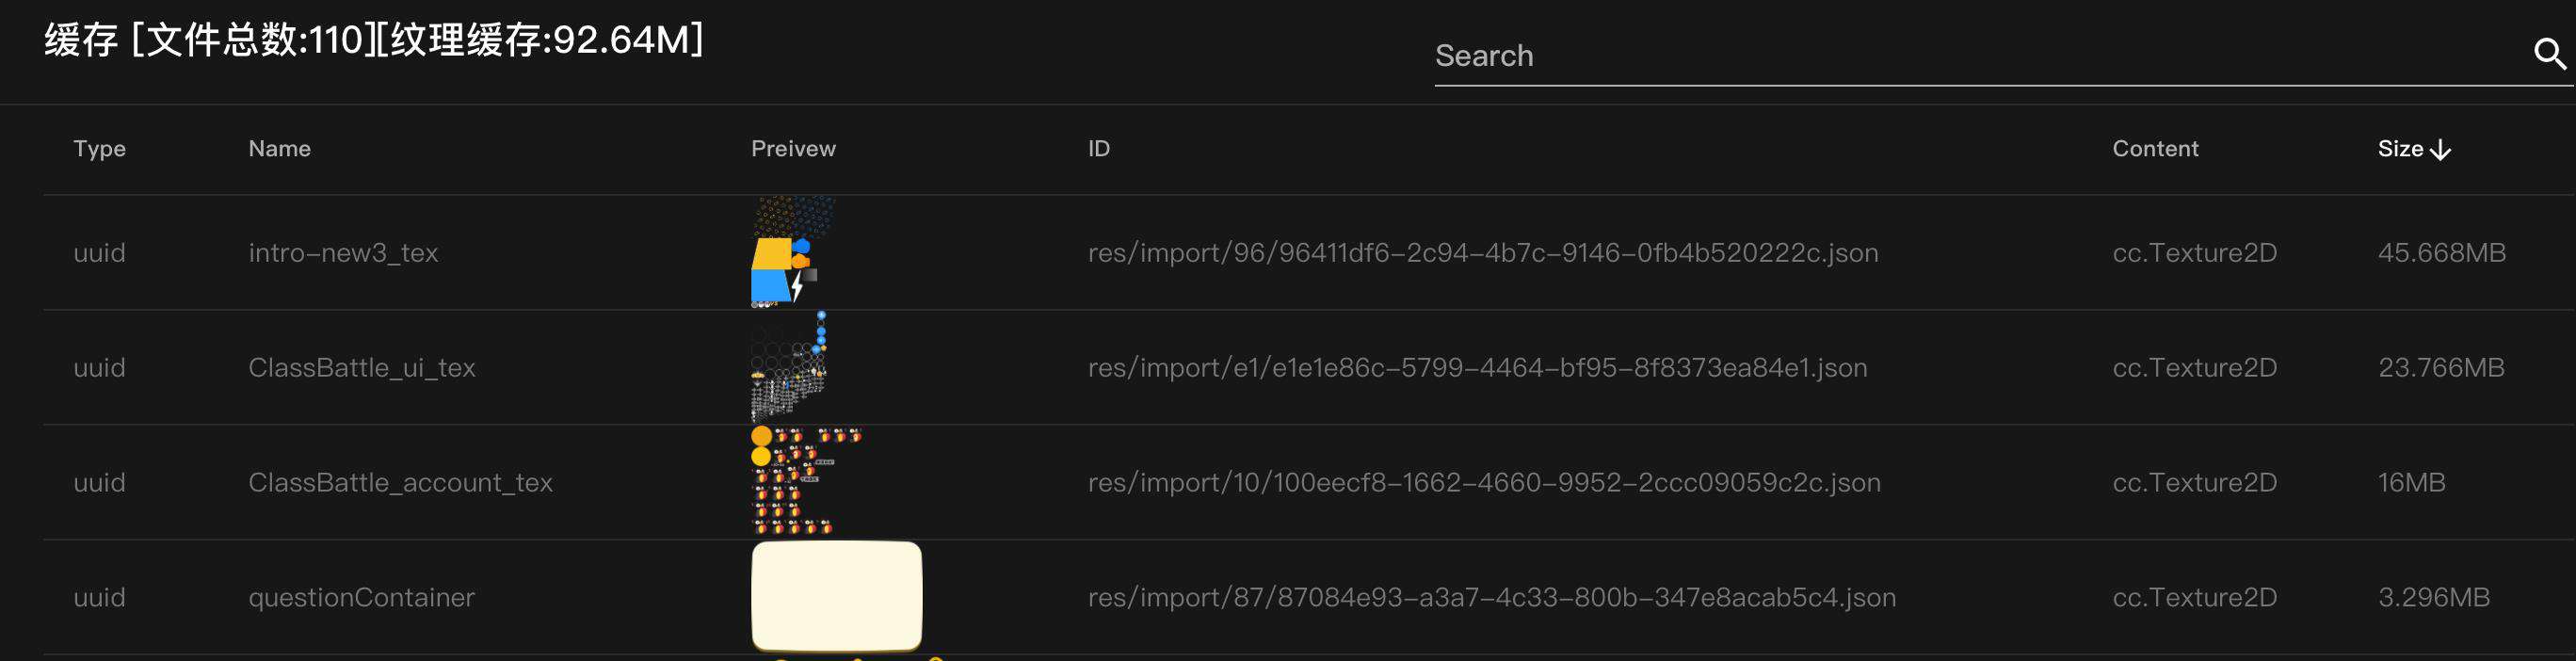Open intro-new3_tex preview thumbnail
The height and width of the screenshot is (661, 2576).
coord(793,252)
